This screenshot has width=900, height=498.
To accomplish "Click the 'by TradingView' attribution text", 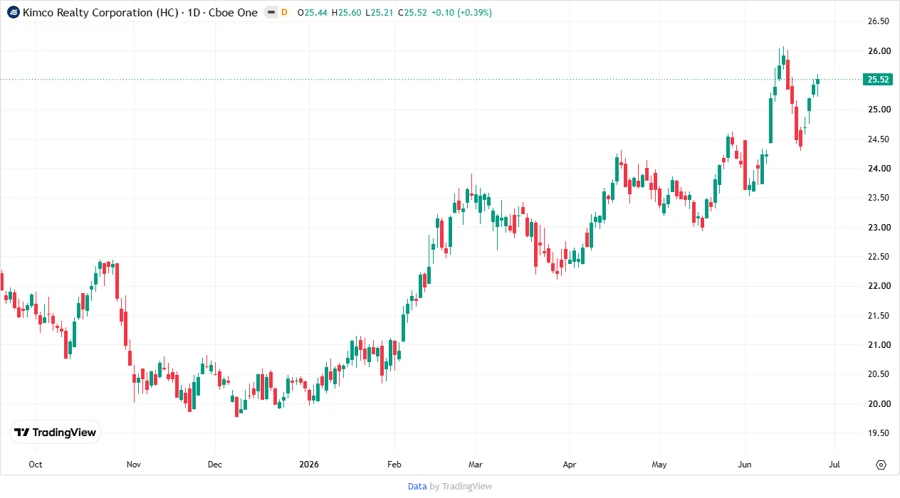I will (x=461, y=486).
